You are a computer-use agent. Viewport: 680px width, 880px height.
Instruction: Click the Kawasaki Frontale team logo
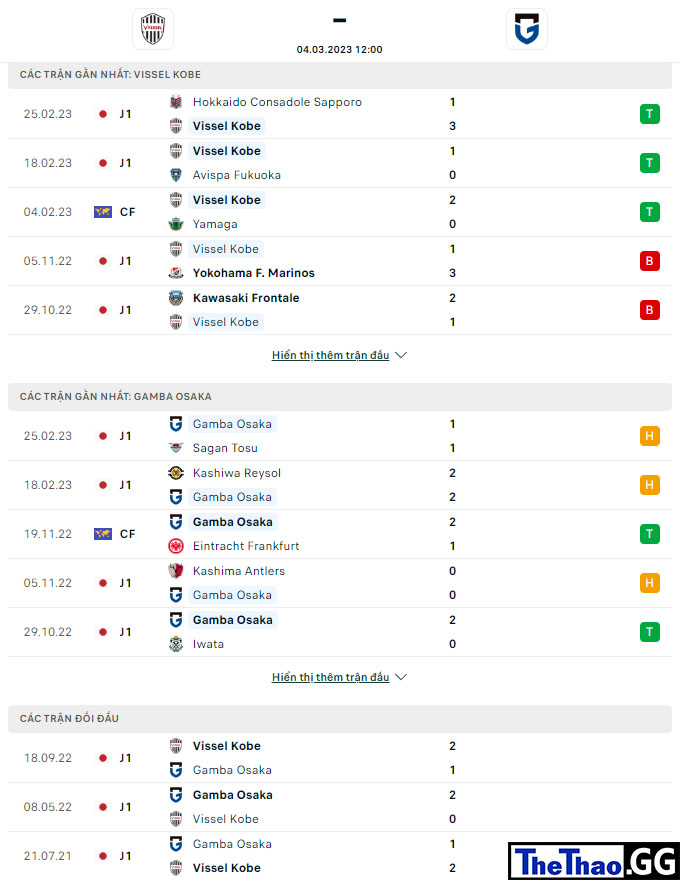pyautogui.click(x=176, y=298)
